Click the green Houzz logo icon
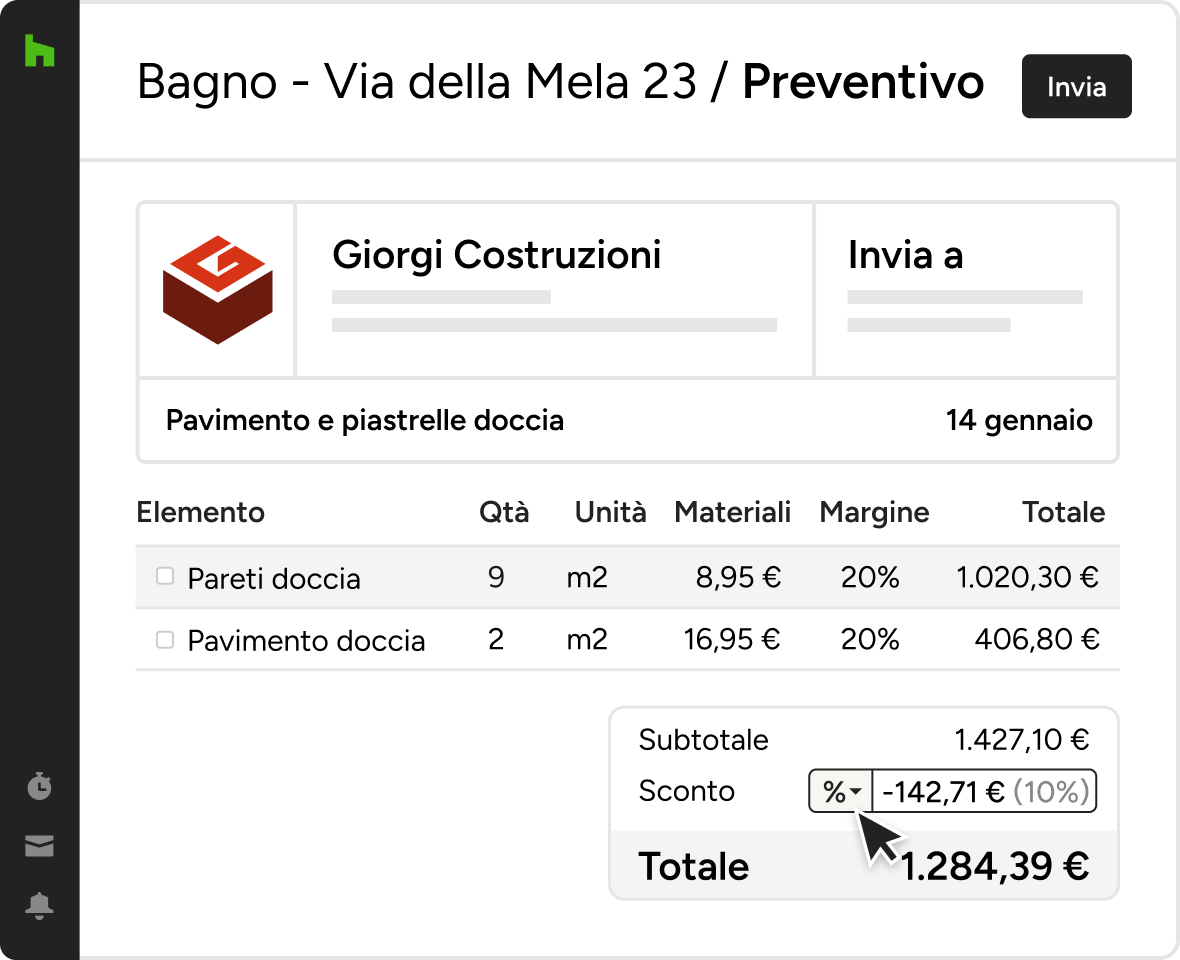1180x960 pixels. pos(39,50)
